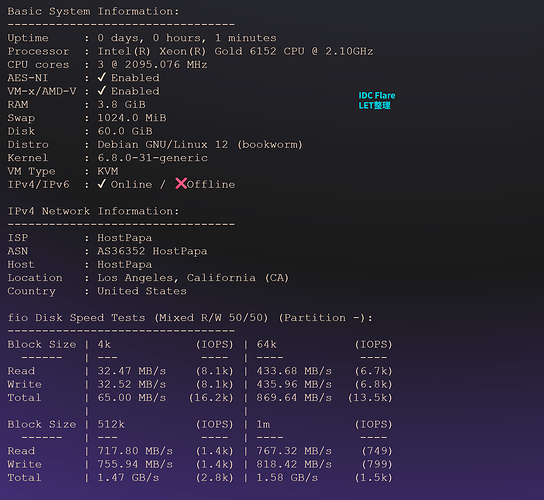The width and height of the screenshot is (544, 500).
Task: Click the 64k read IOPS '(6.7k)'
Action: tap(374, 371)
